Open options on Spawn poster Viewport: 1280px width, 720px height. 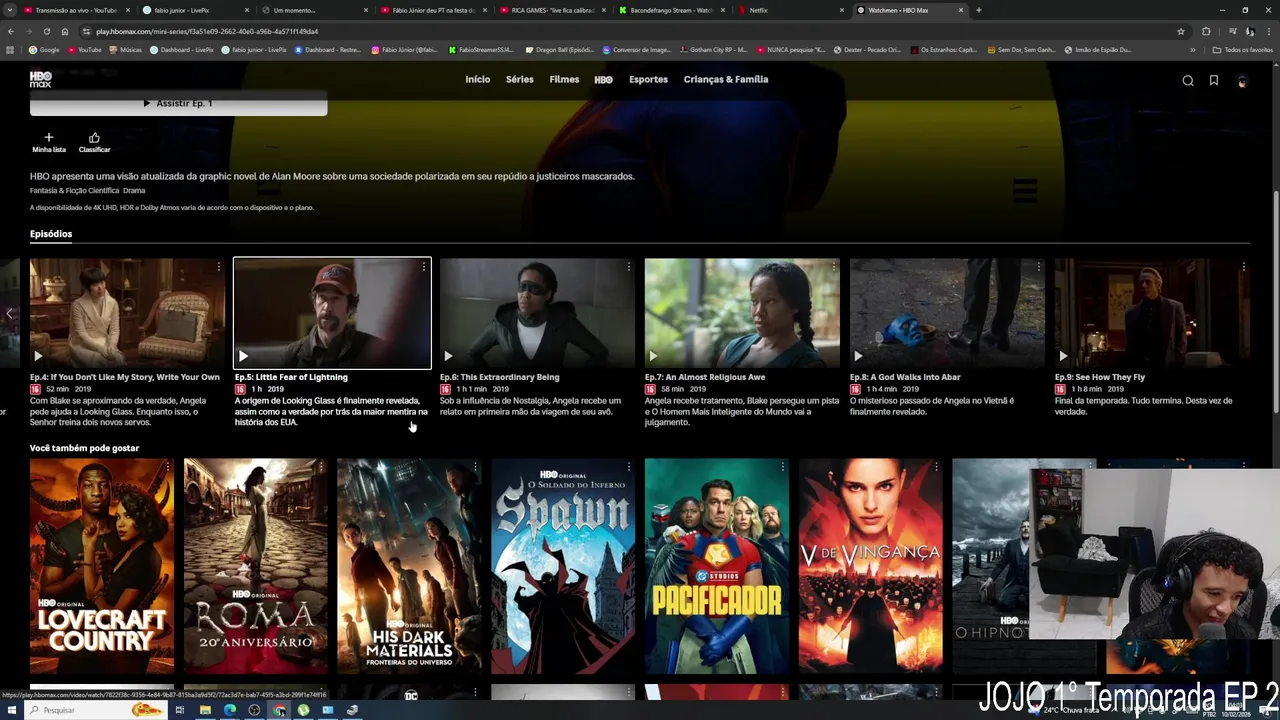pyautogui.click(x=629, y=467)
